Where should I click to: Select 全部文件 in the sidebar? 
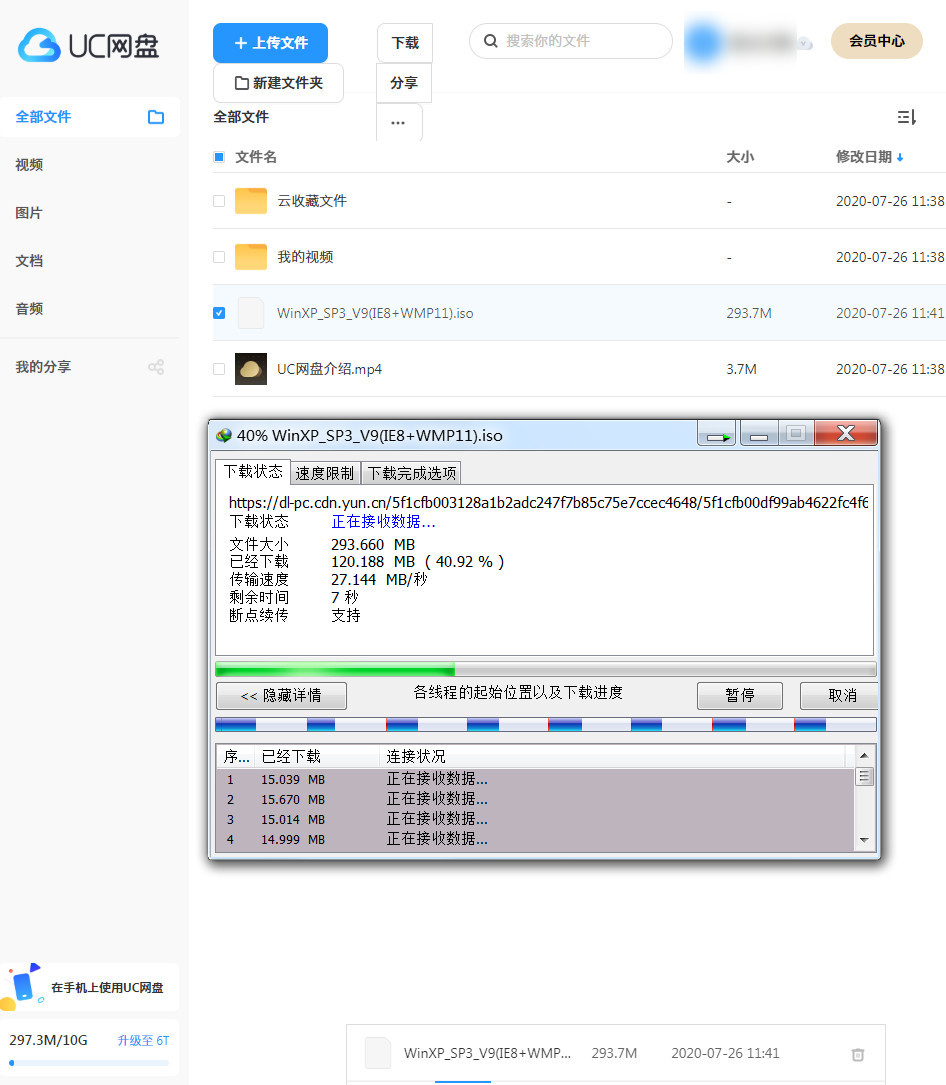tap(90, 117)
